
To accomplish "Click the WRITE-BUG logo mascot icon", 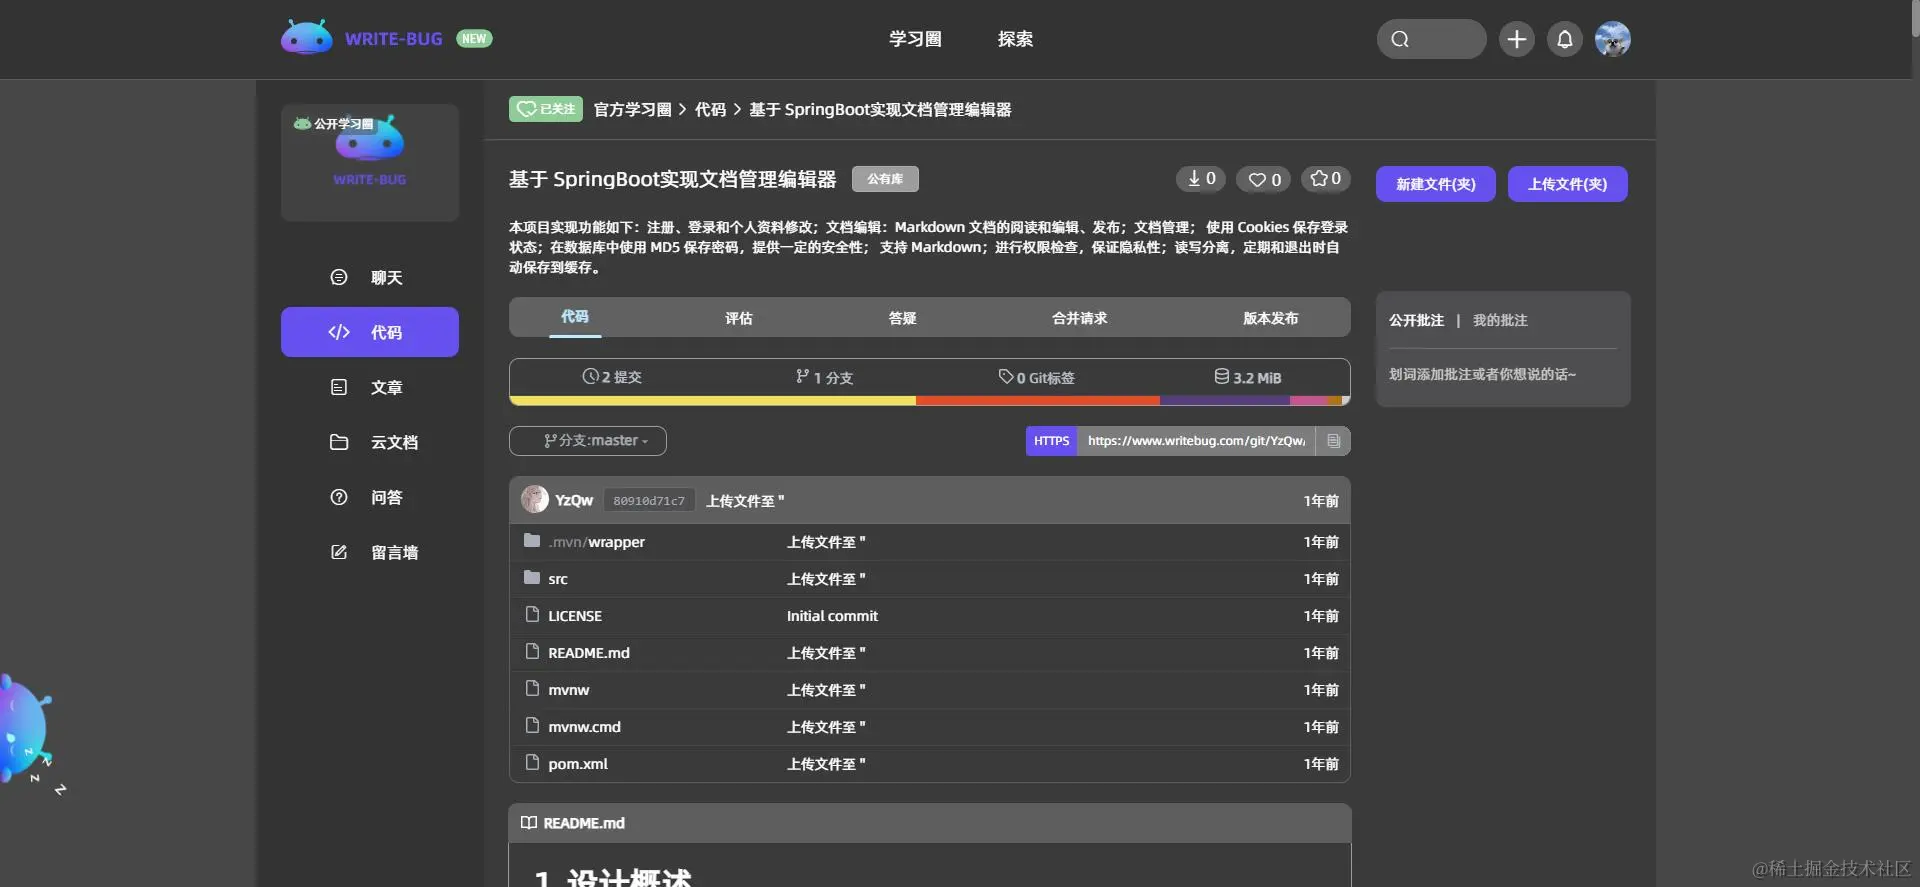I will 306,38.
